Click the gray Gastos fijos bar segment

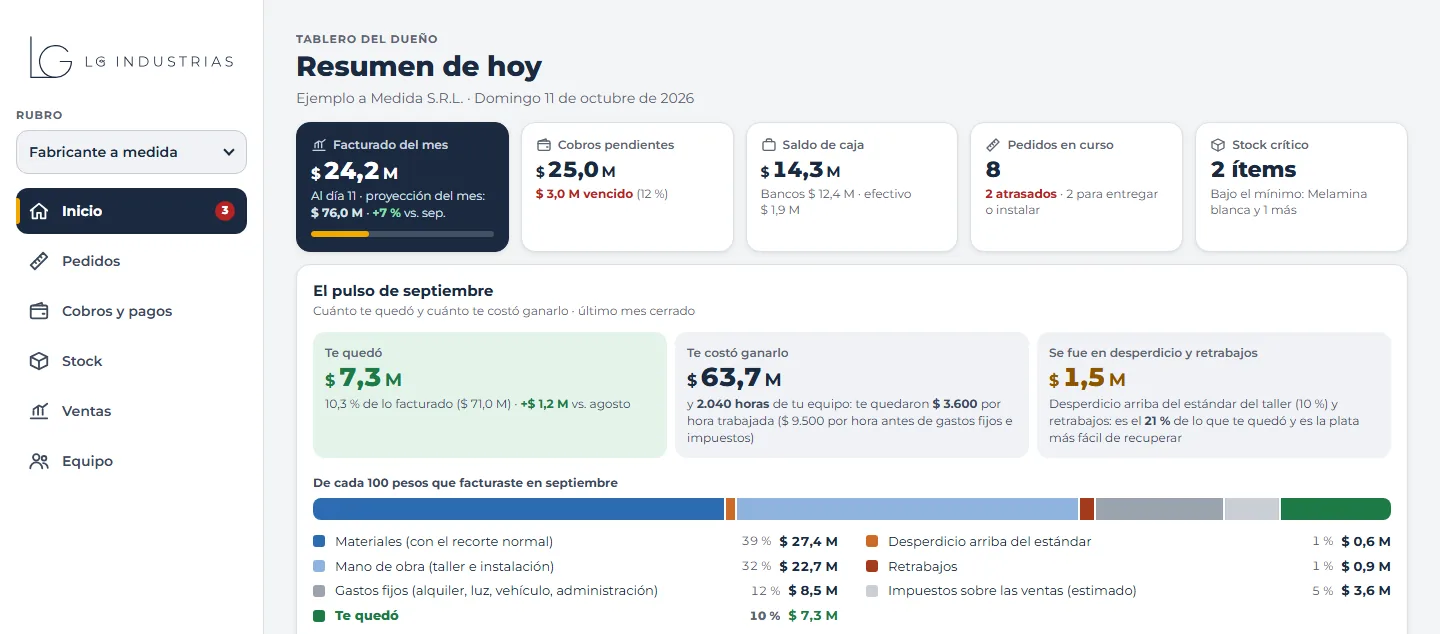[x=1159, y=509]
